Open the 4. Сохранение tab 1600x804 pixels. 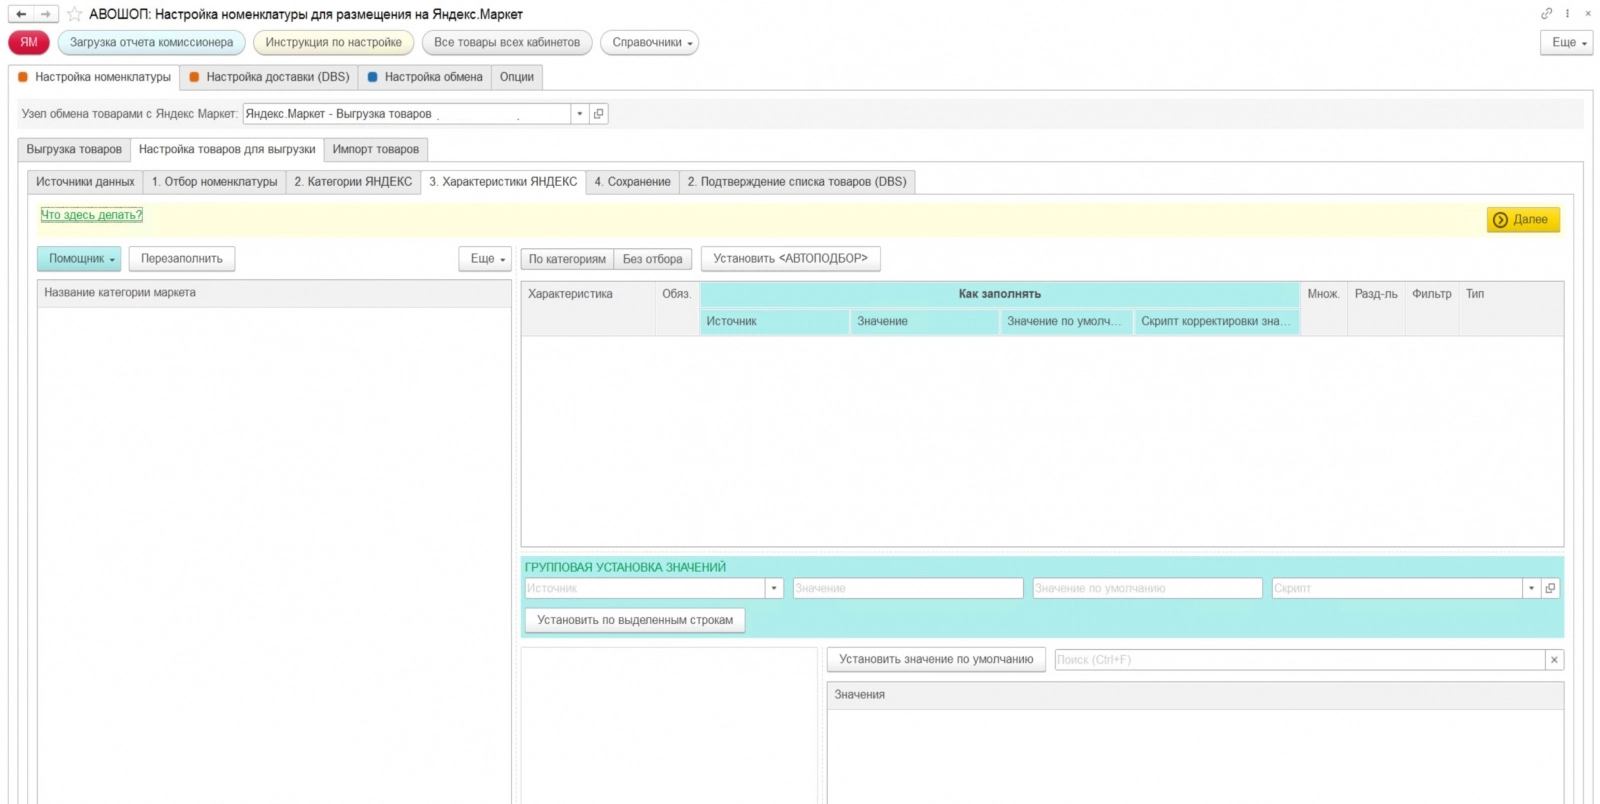pyautogui.click(x=632, y=181)
